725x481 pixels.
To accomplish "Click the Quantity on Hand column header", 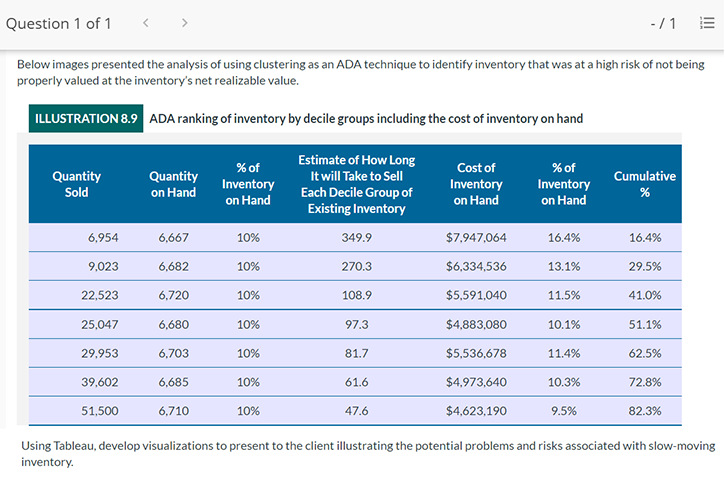I will pos(173,184).
